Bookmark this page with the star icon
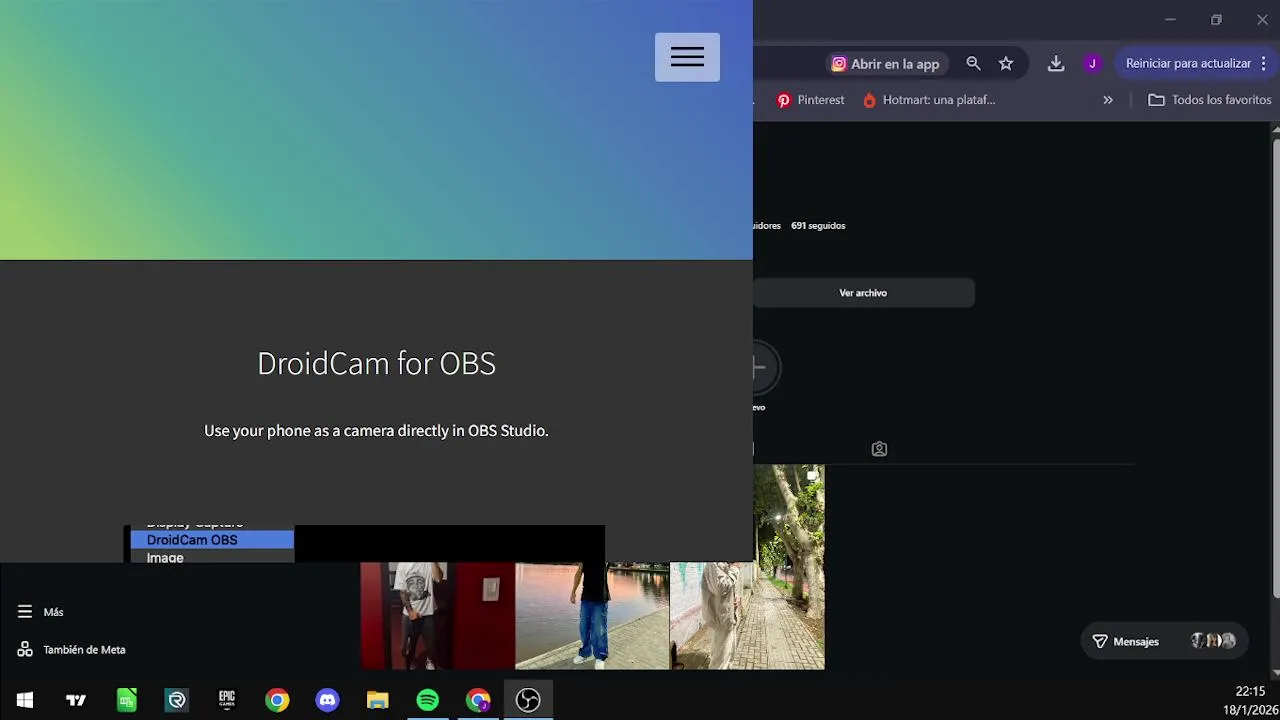The height and width of the screenshot is (720, 1280). coord(1006,63)
